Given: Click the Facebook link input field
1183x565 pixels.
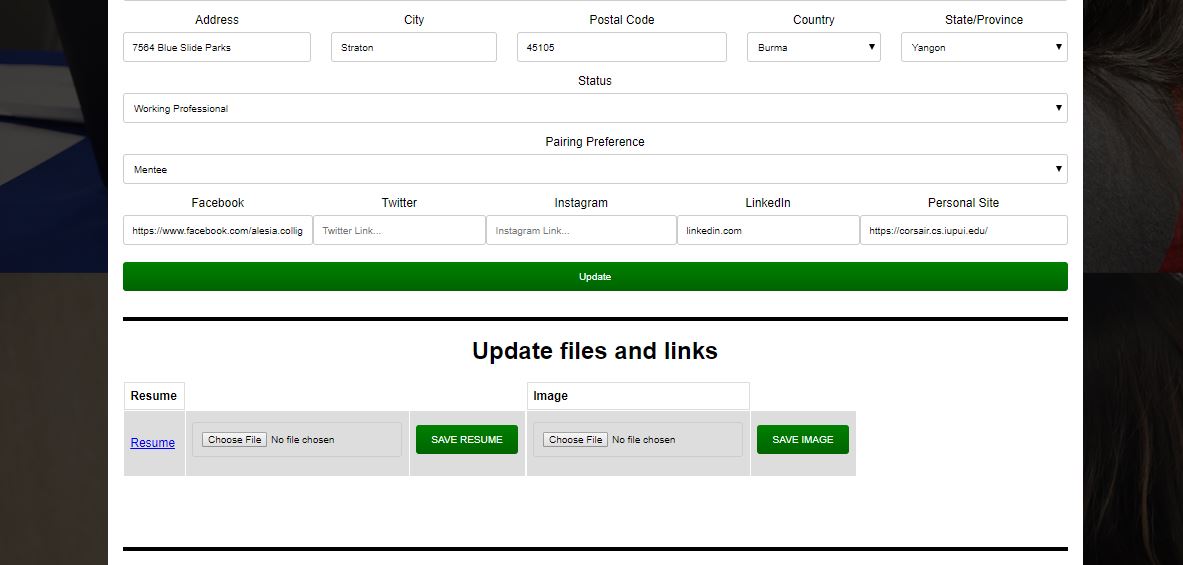Looking at the screenshot, I should coord(217,230).
